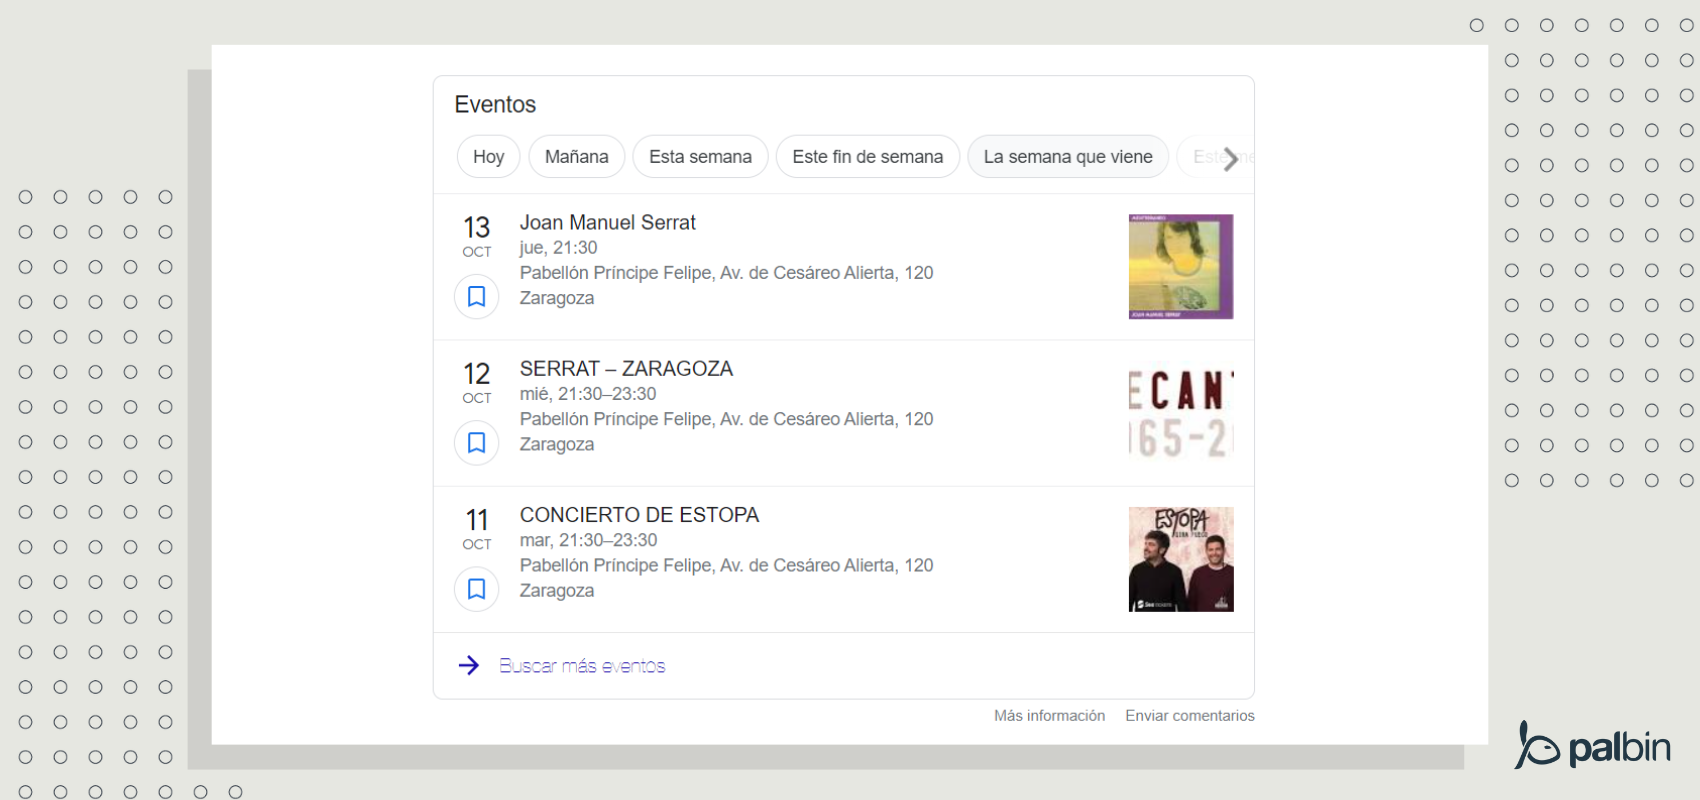Bookmark the SERRAT – ZARAGOZA event
Screen dimensions: 1700x800
[x=477, y=443]
